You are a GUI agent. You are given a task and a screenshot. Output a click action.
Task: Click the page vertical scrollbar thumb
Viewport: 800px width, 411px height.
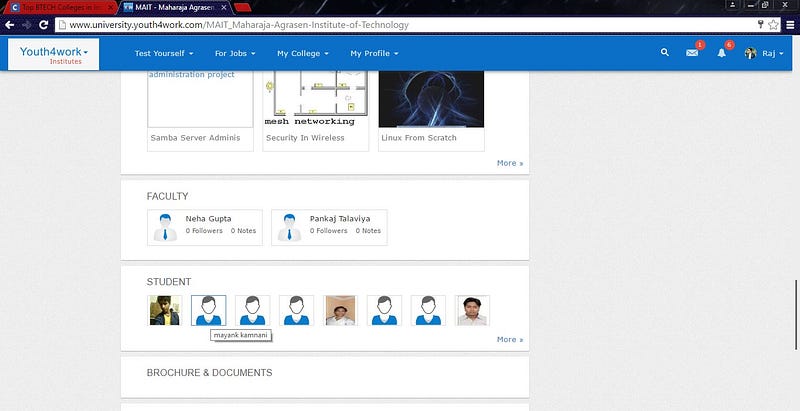click(x=796, y=315)
